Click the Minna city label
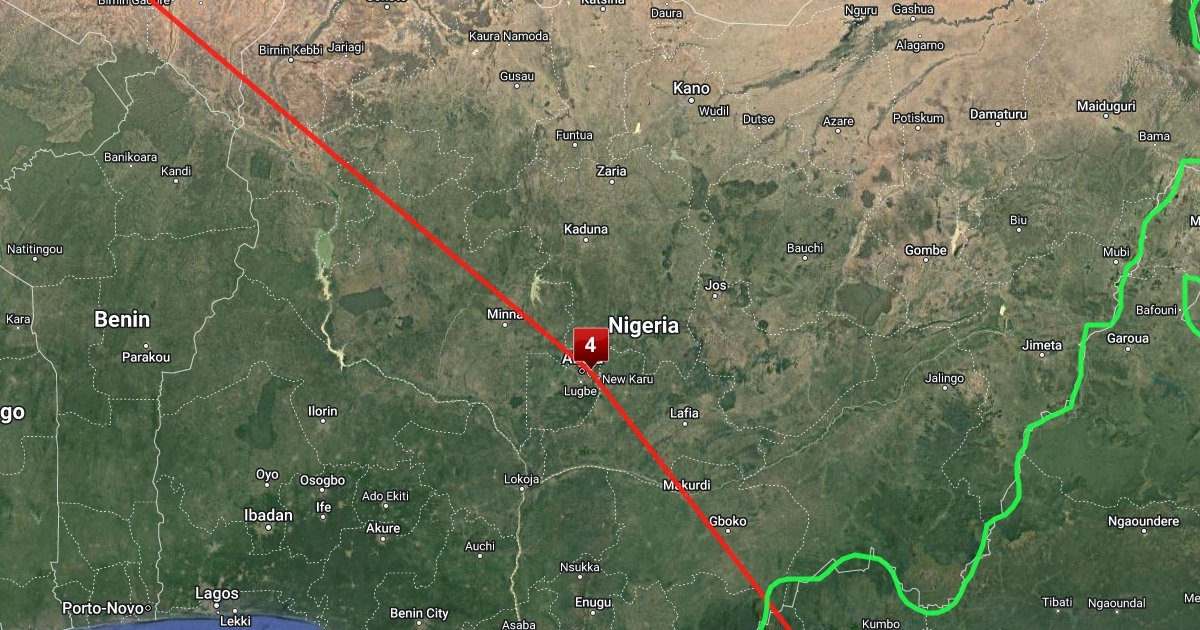1200x630 pixels. tap(505, 314)
